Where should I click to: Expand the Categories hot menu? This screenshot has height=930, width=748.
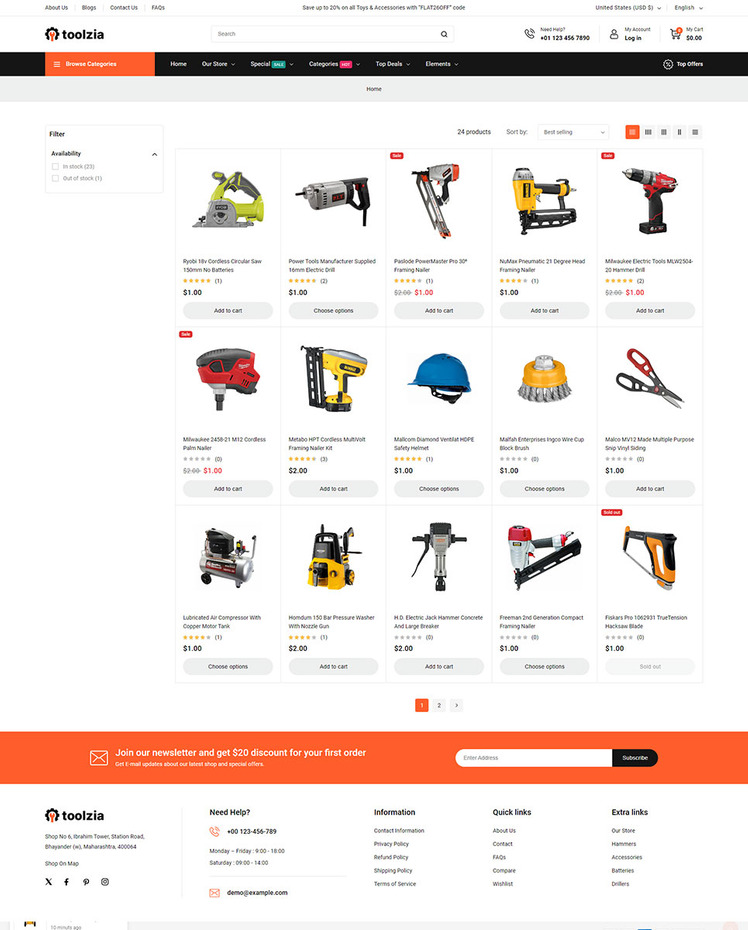click(334, 64)
